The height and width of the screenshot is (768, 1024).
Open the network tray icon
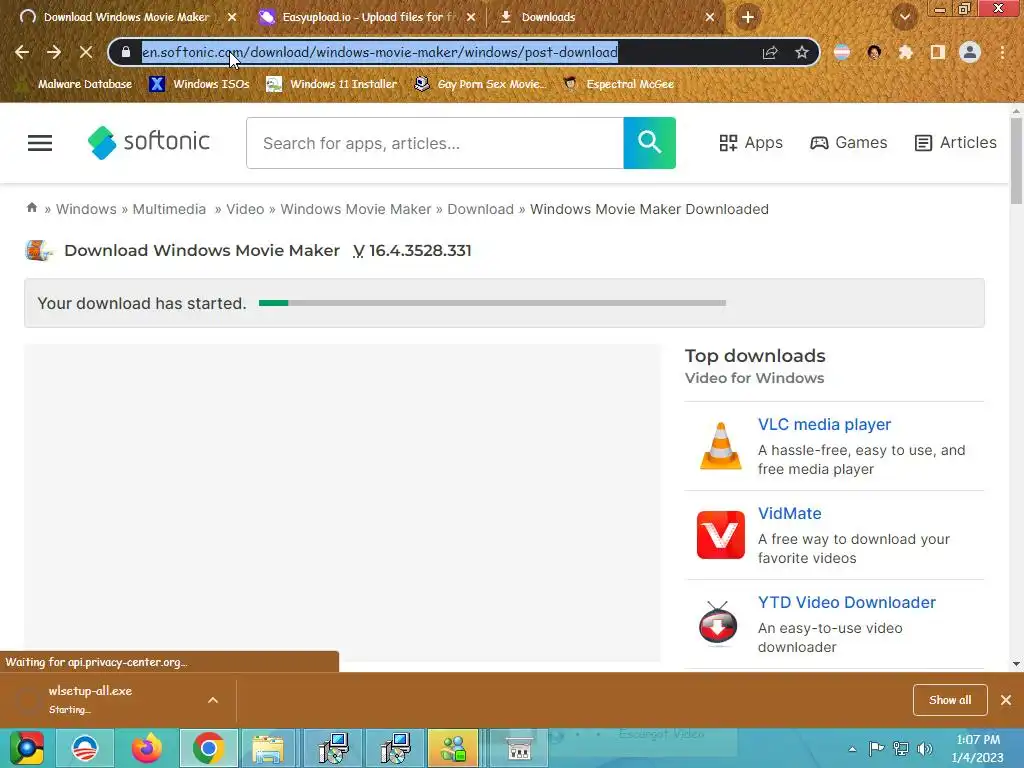click(x=901, y=748)
